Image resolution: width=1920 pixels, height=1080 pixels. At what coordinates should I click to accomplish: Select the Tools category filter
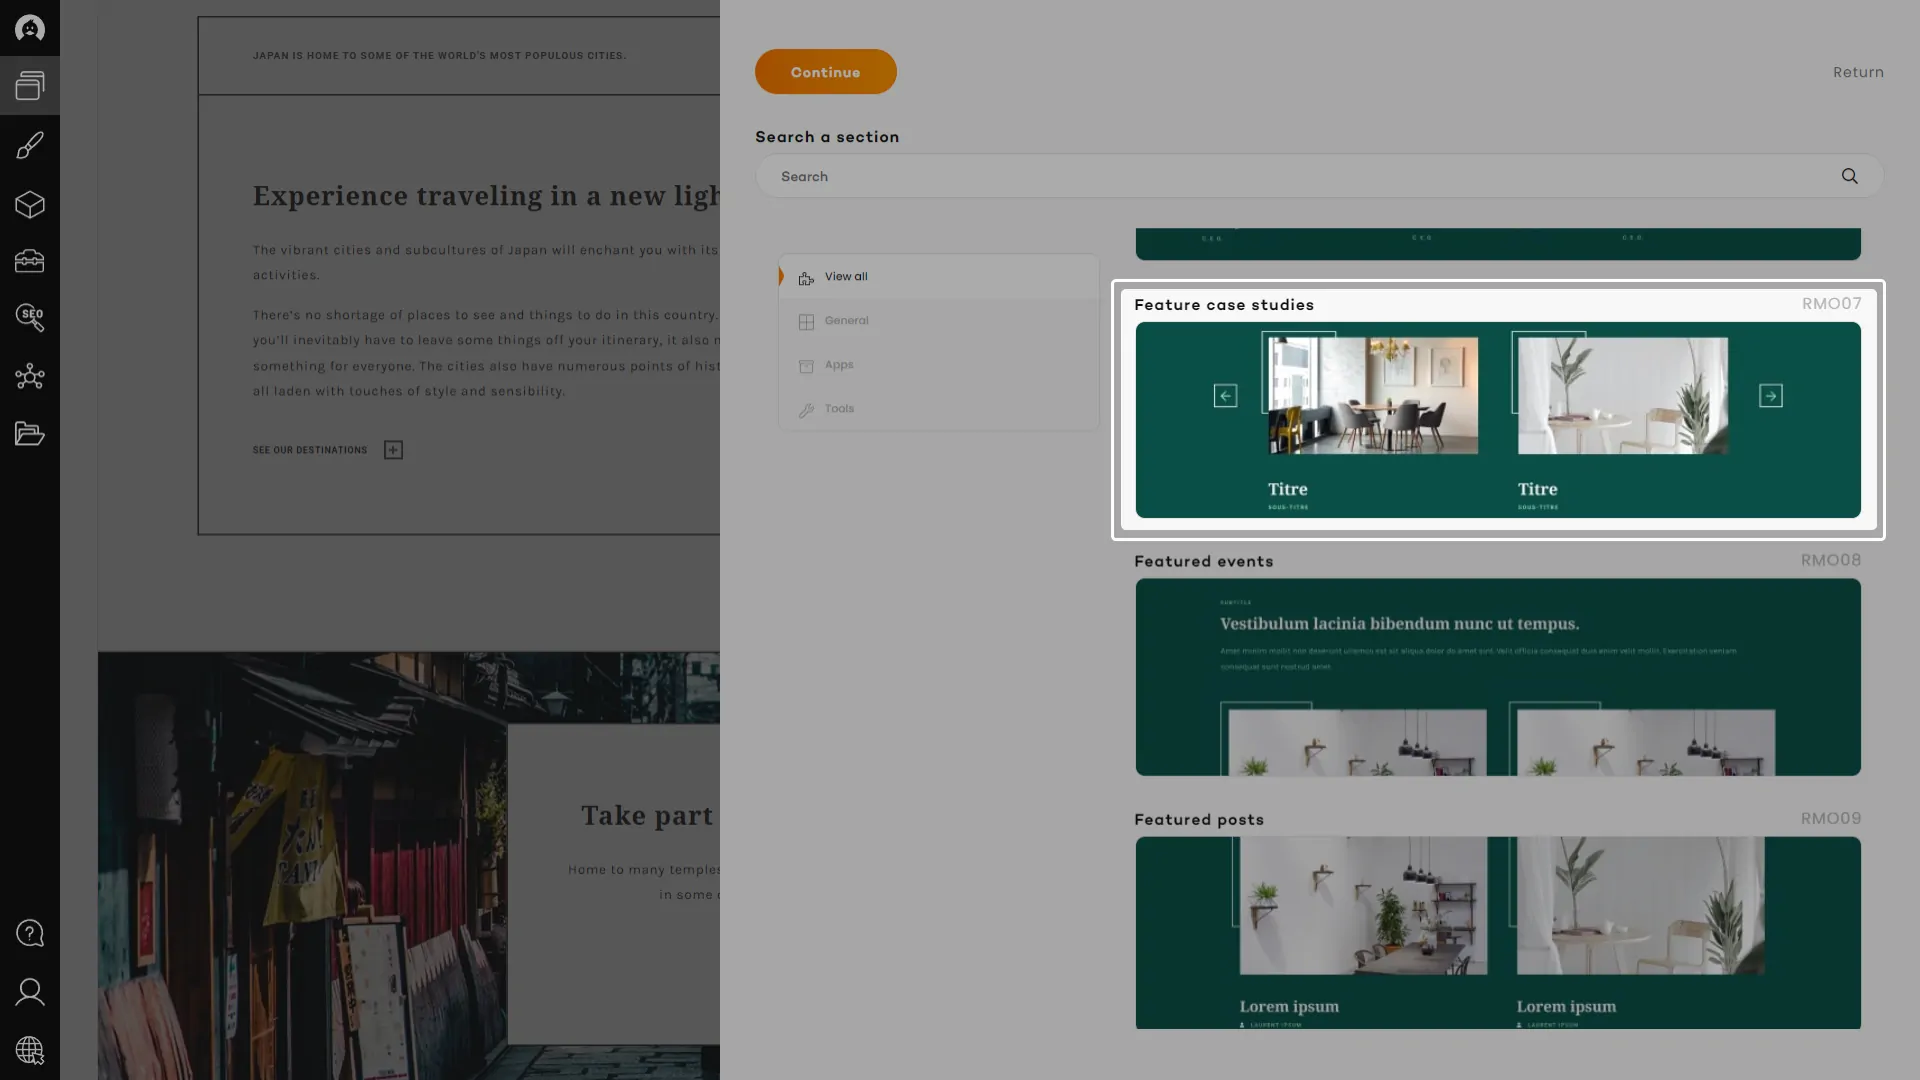pyautogui.click(x=838, y=409)
